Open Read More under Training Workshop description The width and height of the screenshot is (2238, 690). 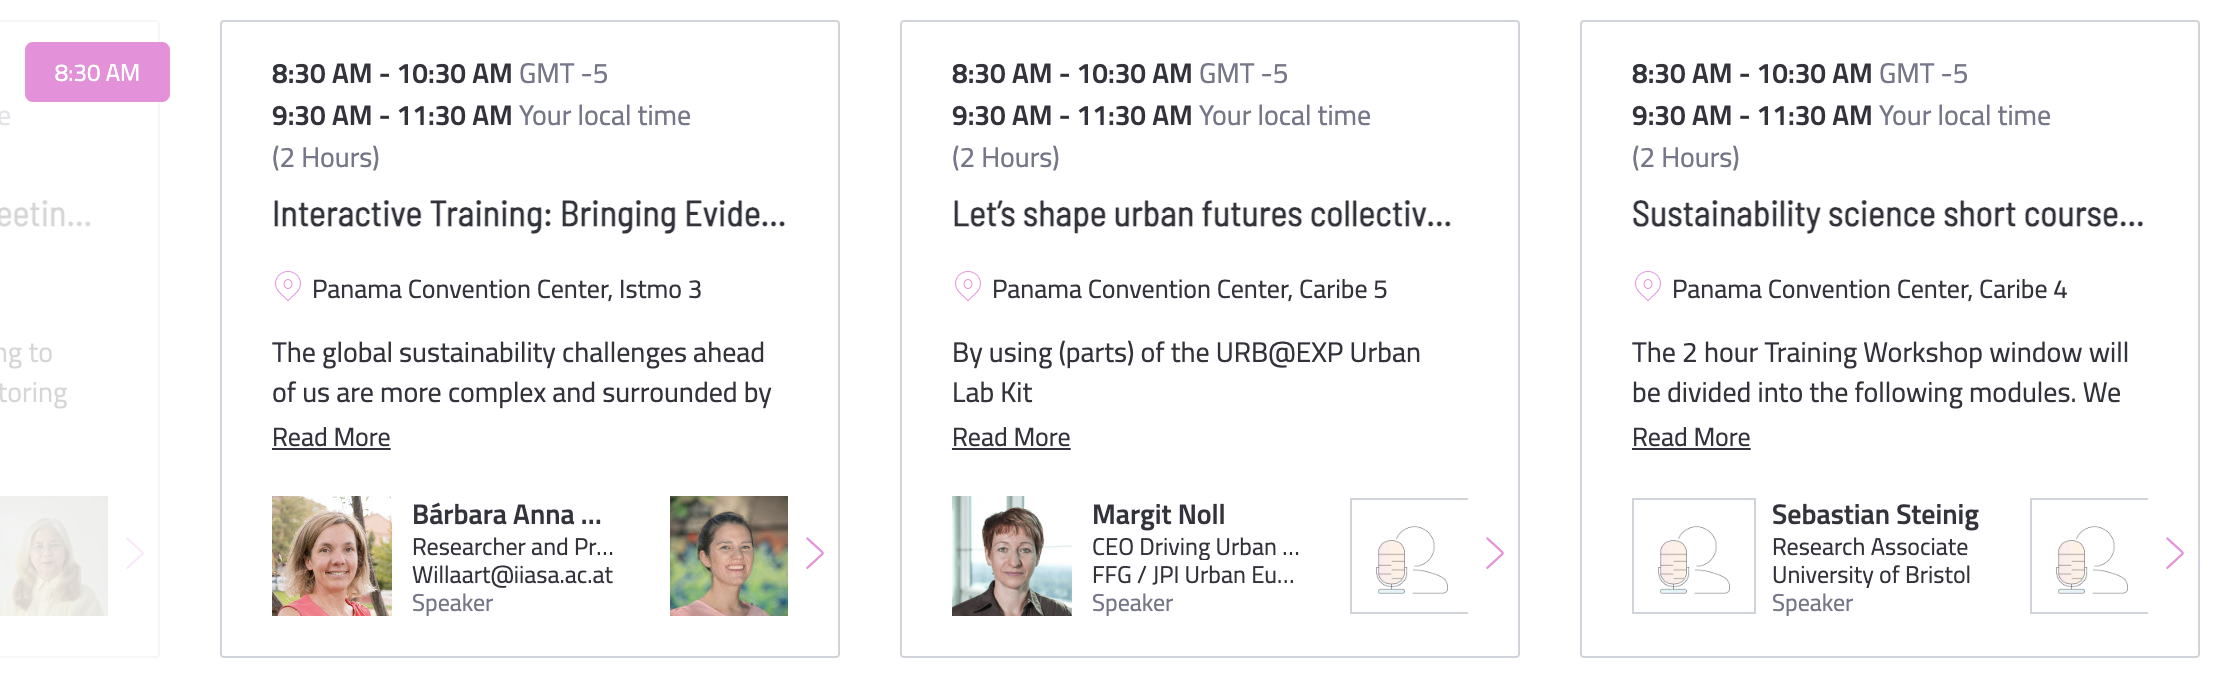tap(1691, 437)
